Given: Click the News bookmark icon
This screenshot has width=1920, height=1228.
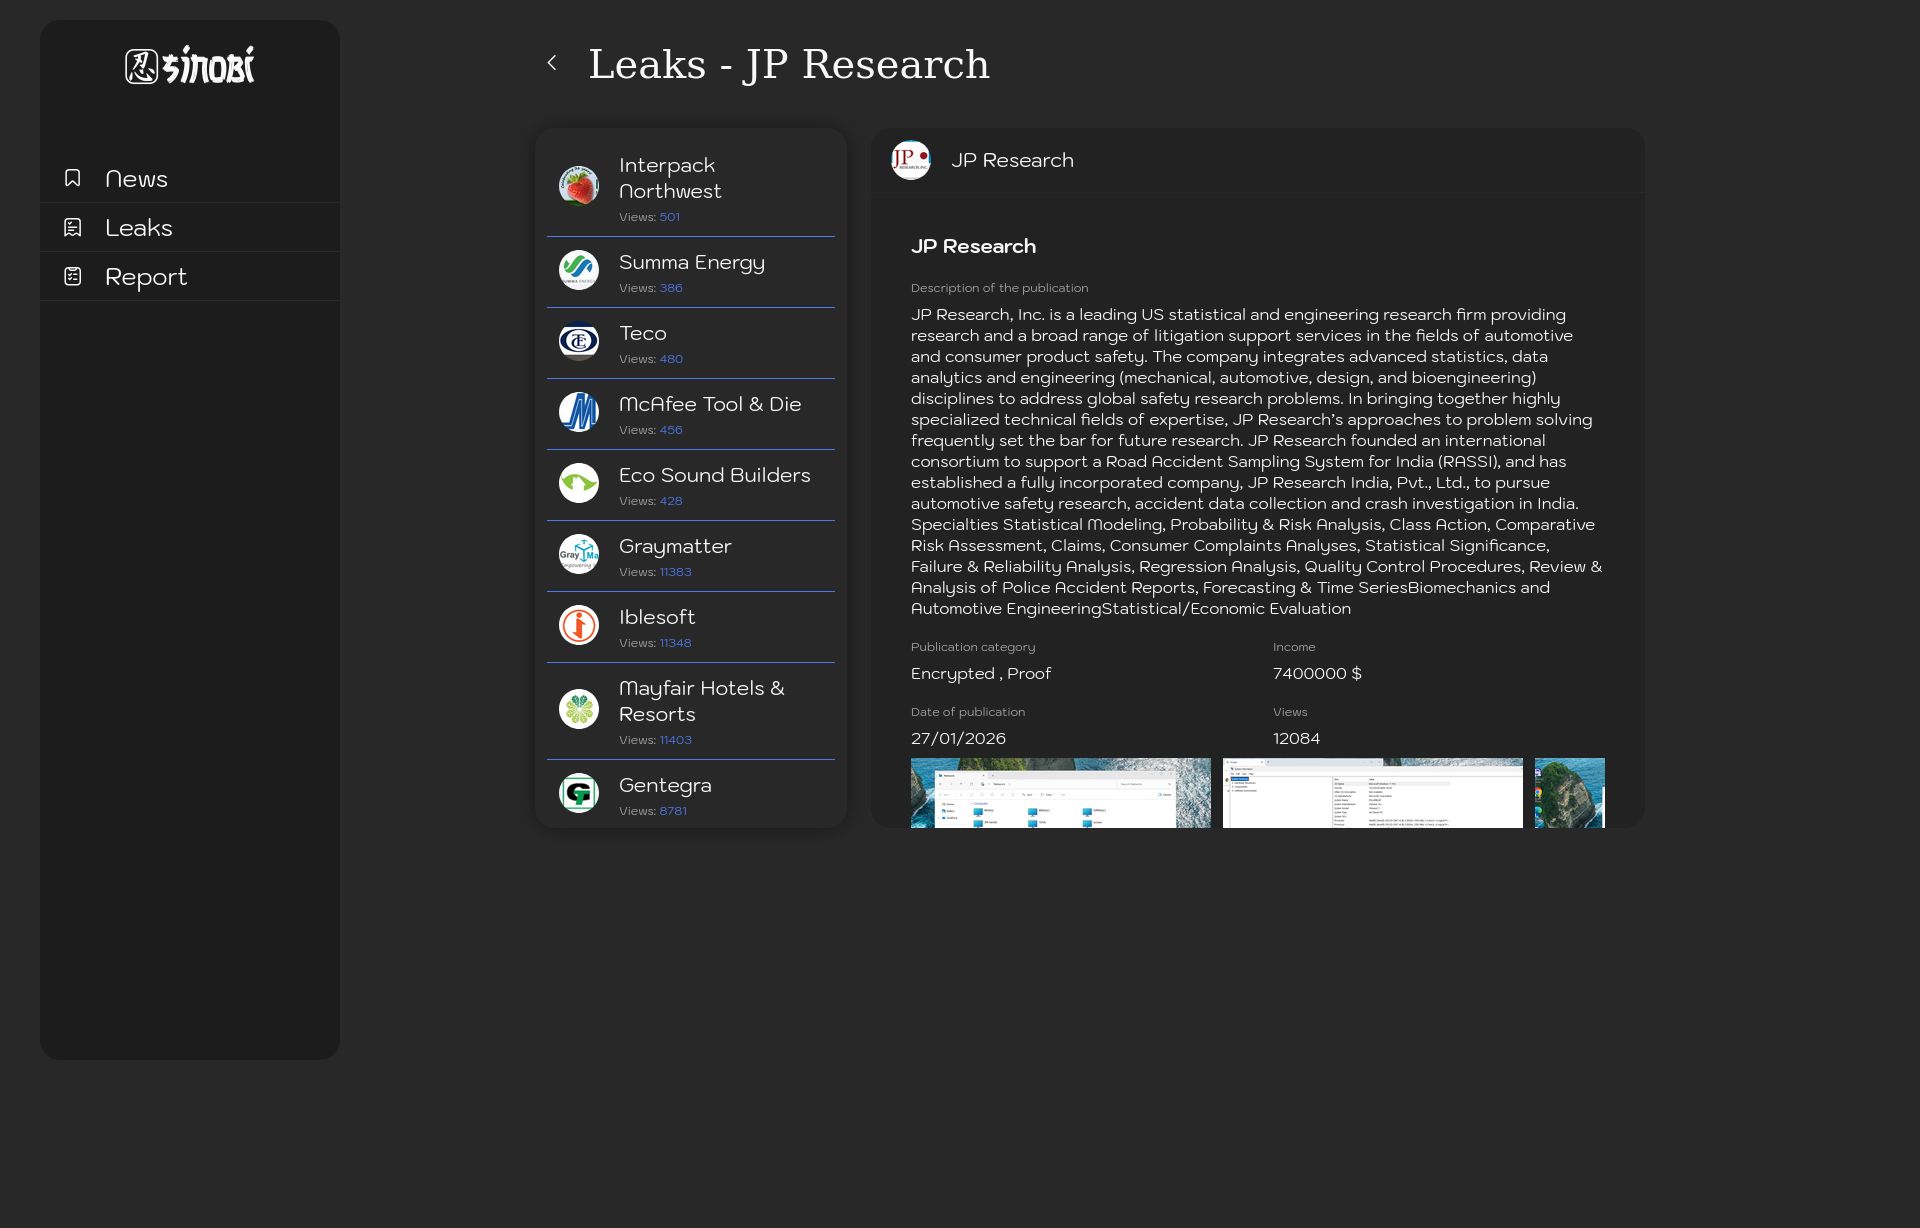Looking at the screenshot, I should pos(73,178).
